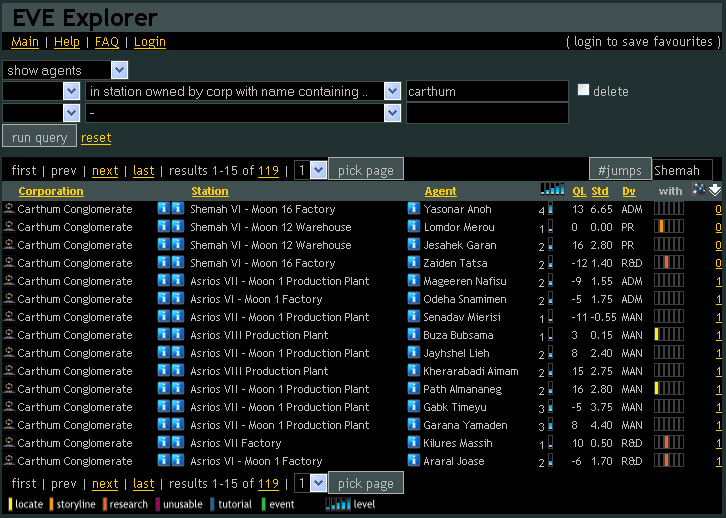Viewport: 726px width, 518px height.
Task: Click the map icon in table header
Action: pyautogui.click(x=699, y=189)
